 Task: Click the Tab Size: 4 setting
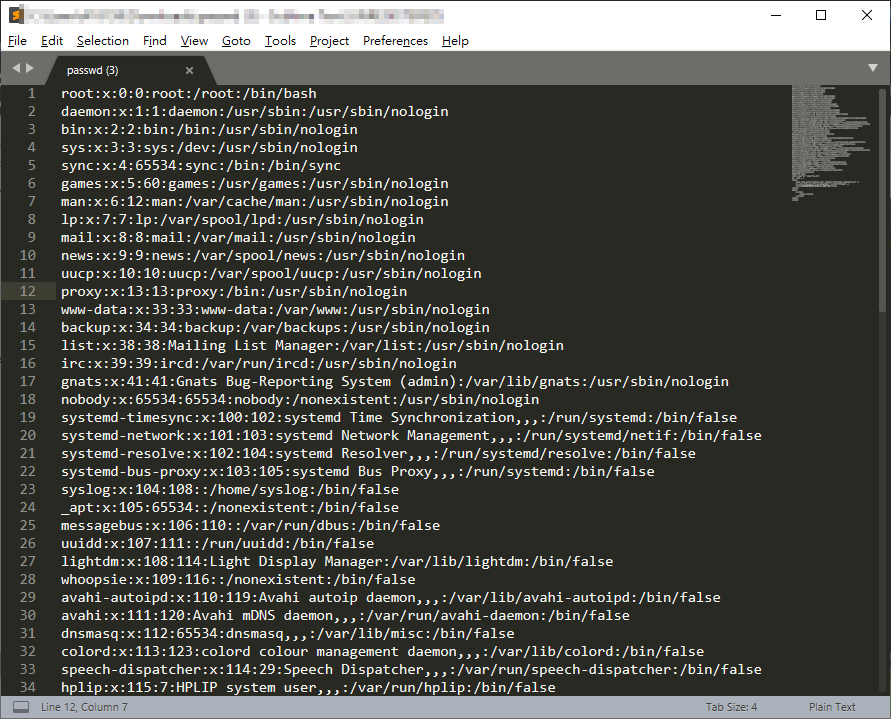pos(731,707)
